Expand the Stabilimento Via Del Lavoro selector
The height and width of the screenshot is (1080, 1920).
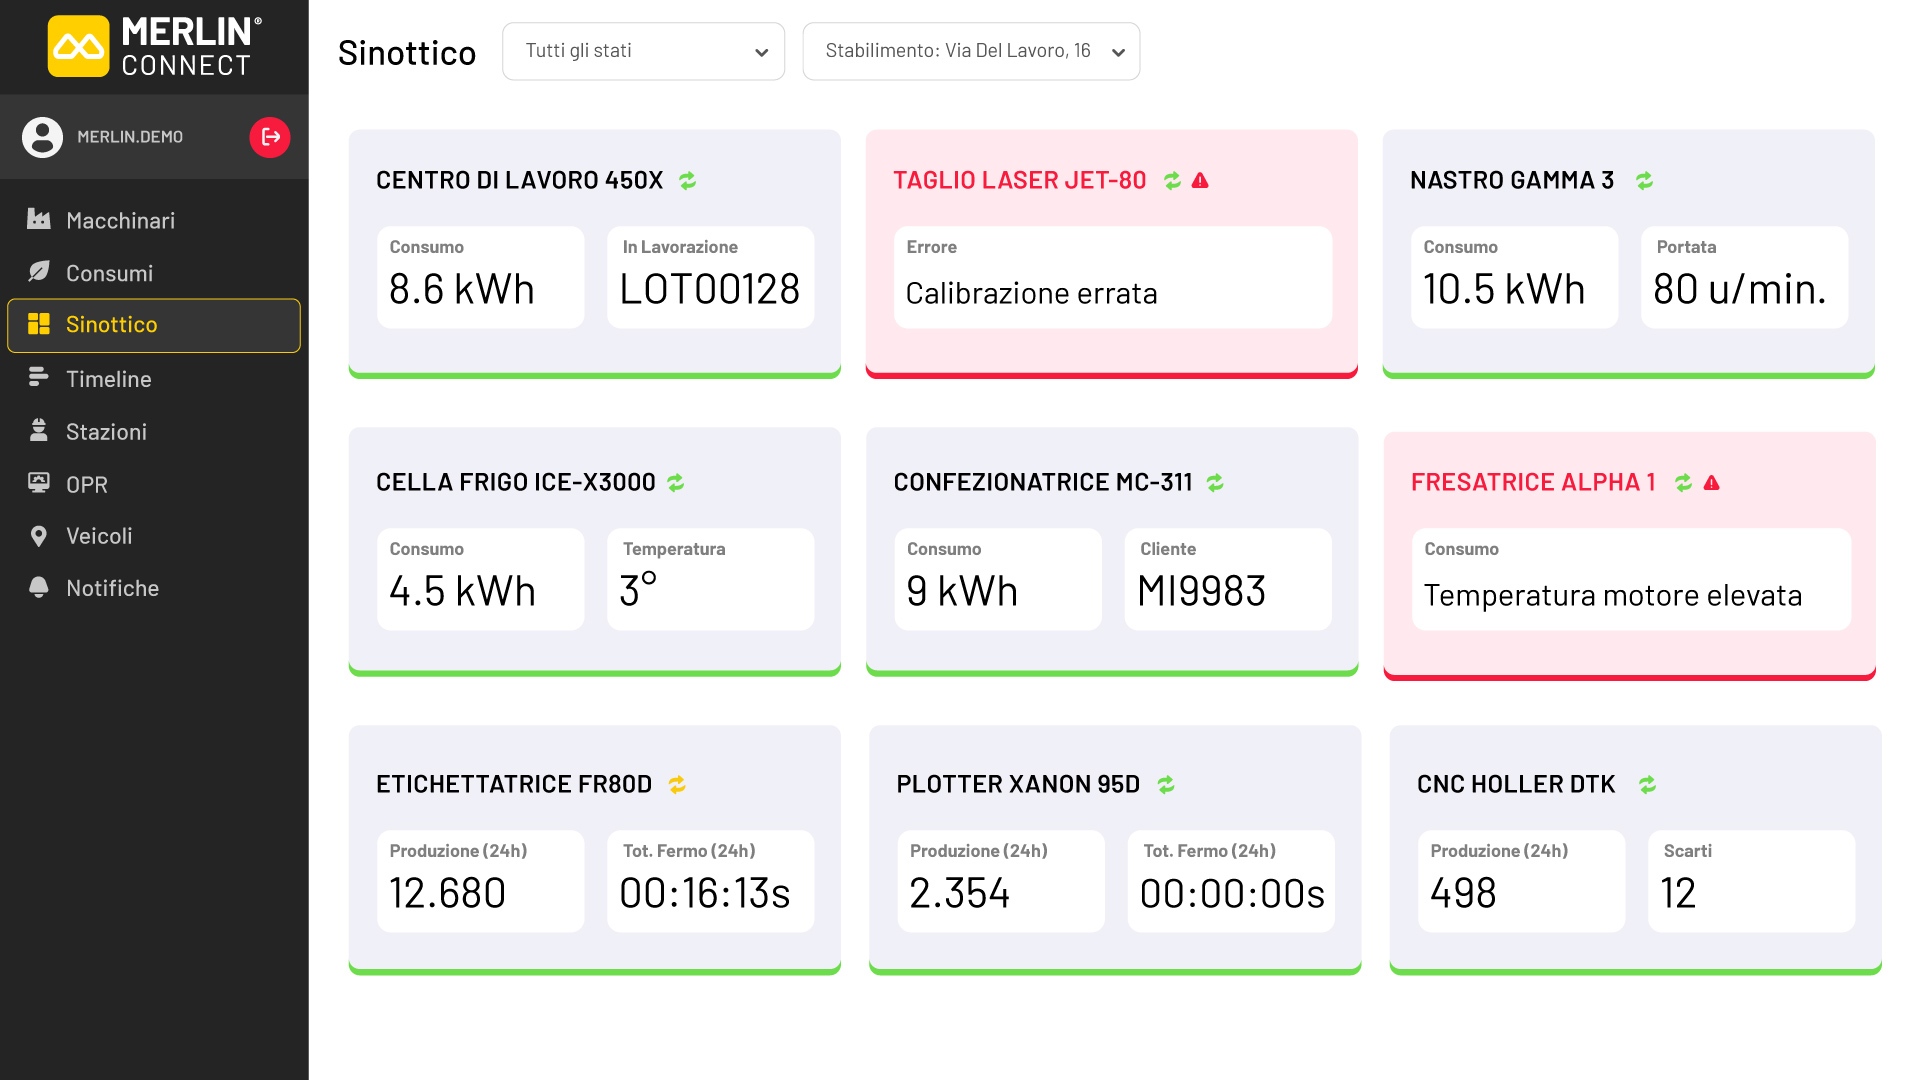click(x=971, y=51)
